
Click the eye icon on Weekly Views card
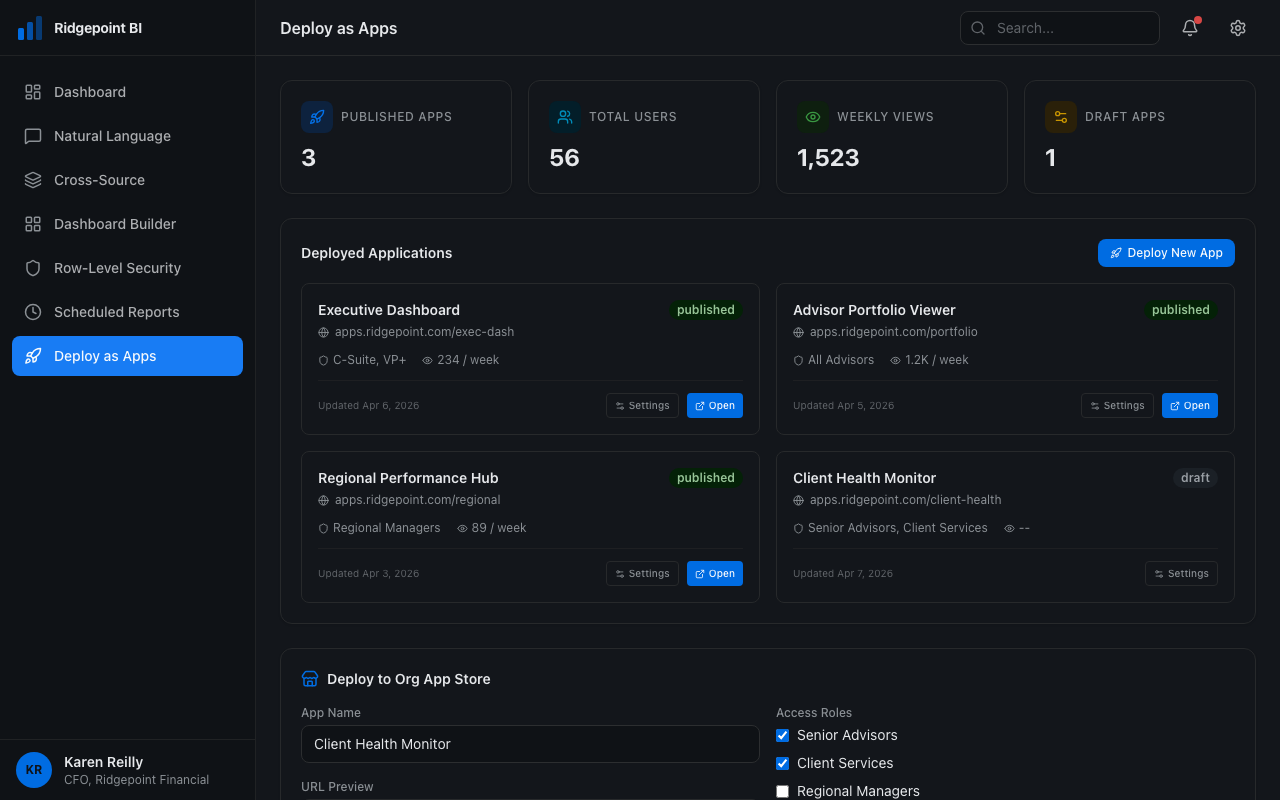(x=813, y=117)
